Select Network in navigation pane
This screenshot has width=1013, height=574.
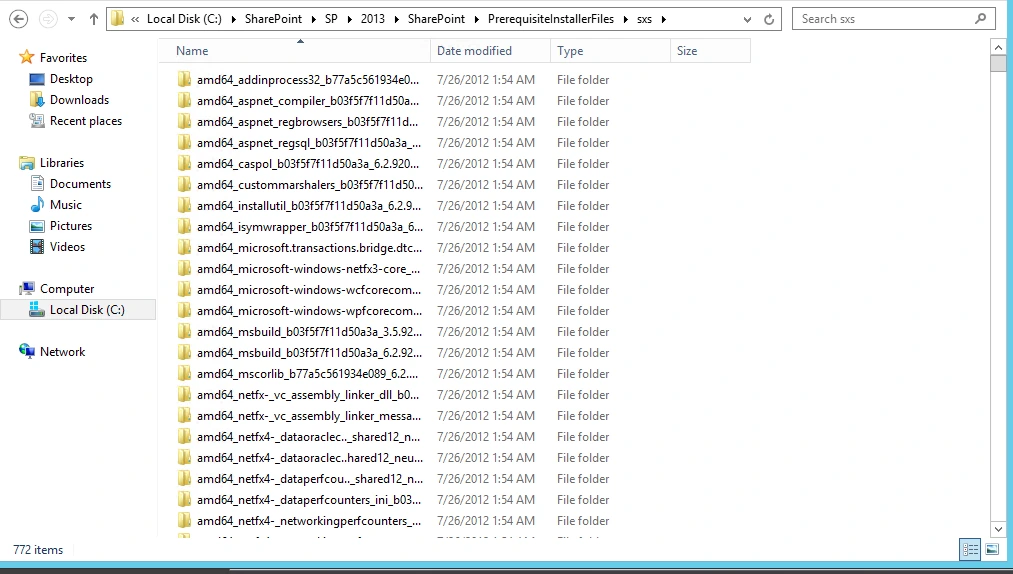coord(63,352)
